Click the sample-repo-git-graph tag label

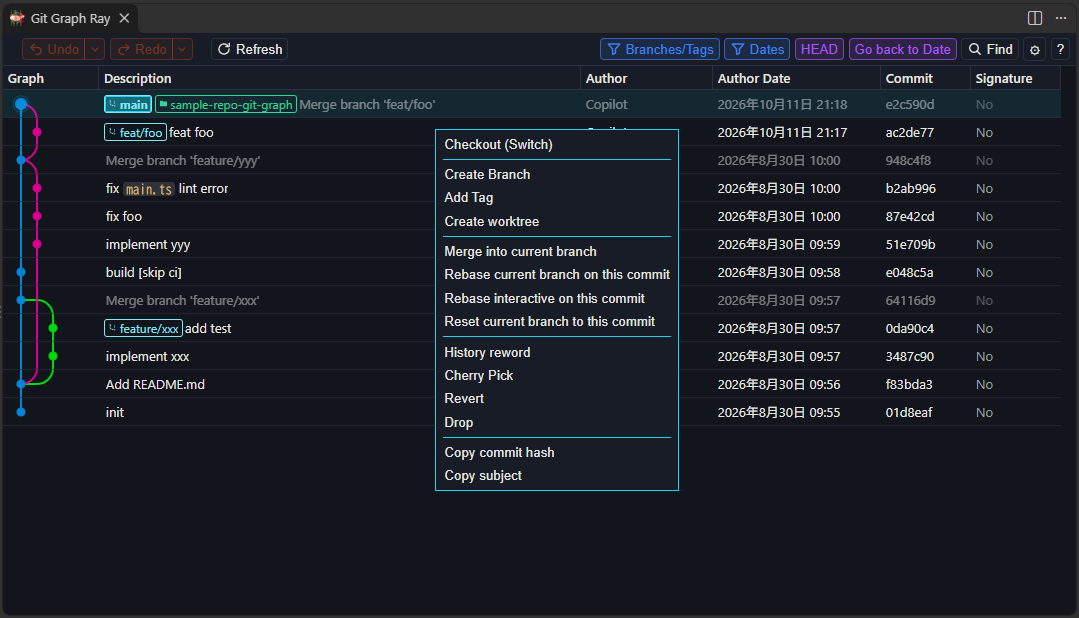coord(226,105)
